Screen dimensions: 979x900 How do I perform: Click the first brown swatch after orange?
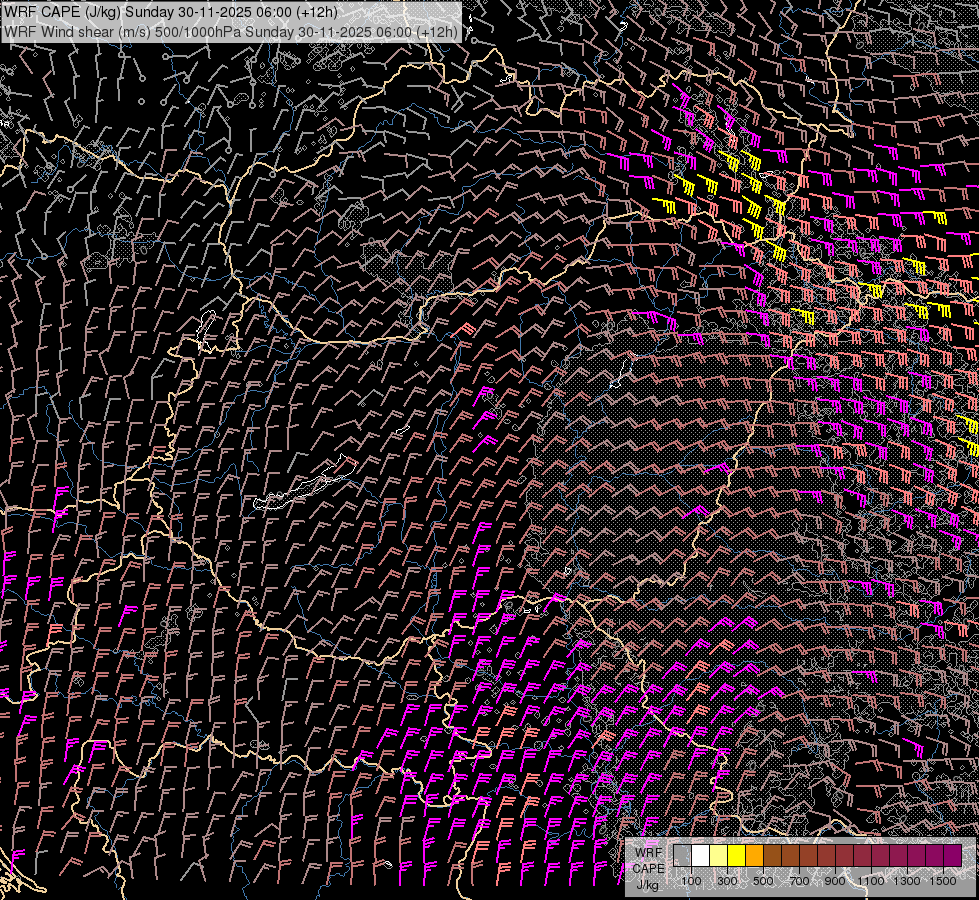pyautogui.click(x=772, y=856)
